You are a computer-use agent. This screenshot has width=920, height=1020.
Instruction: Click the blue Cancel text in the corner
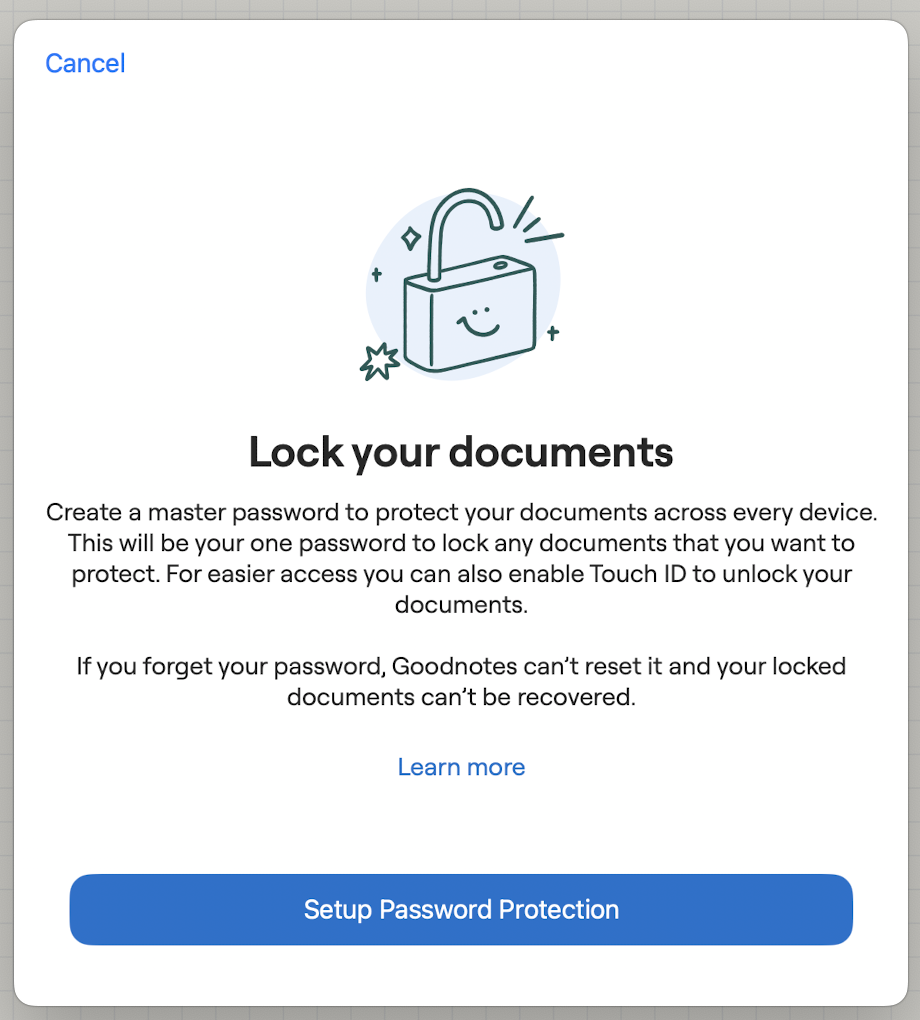84,62
